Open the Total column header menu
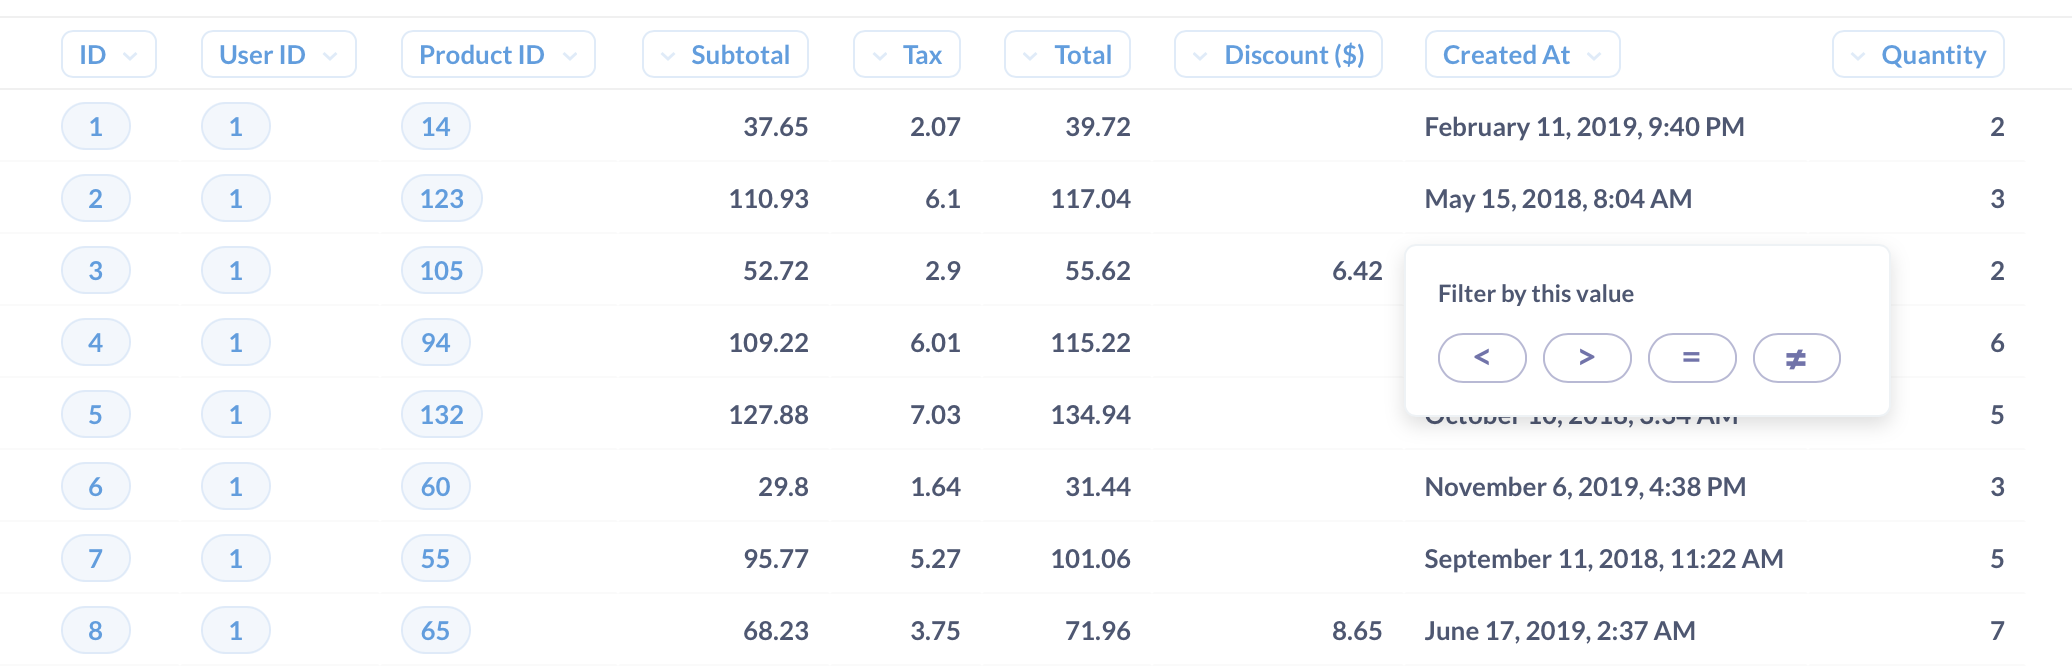The image size is (2072, 668). pos(1067,55)
